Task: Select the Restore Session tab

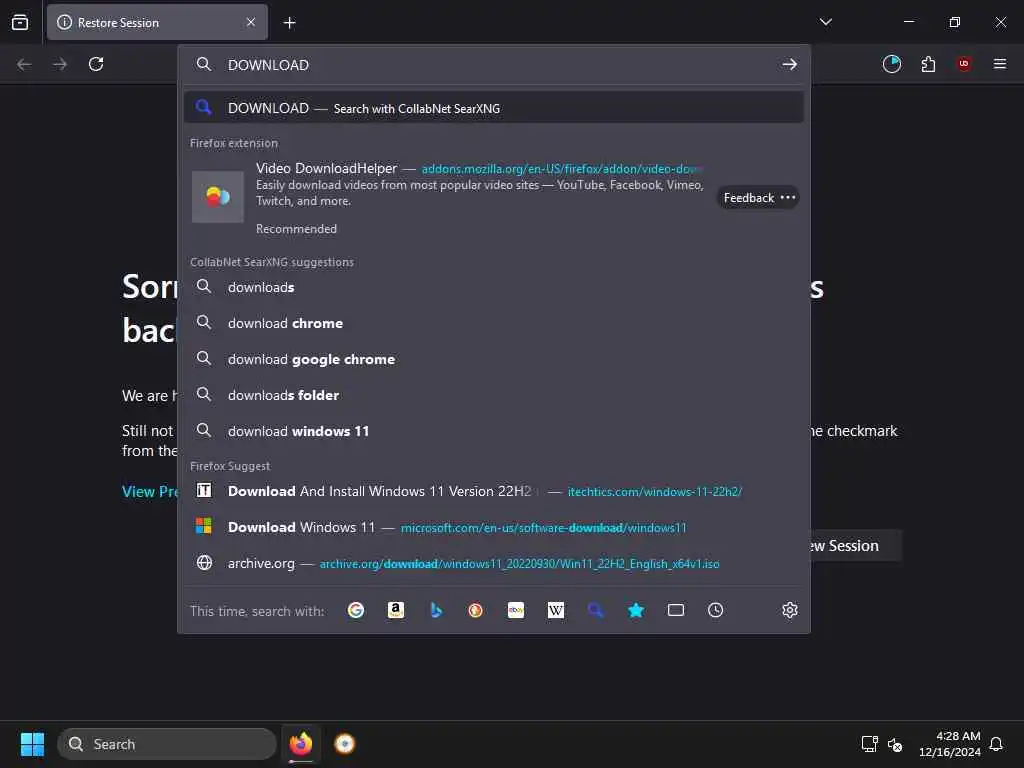Action: coord(157,22)
